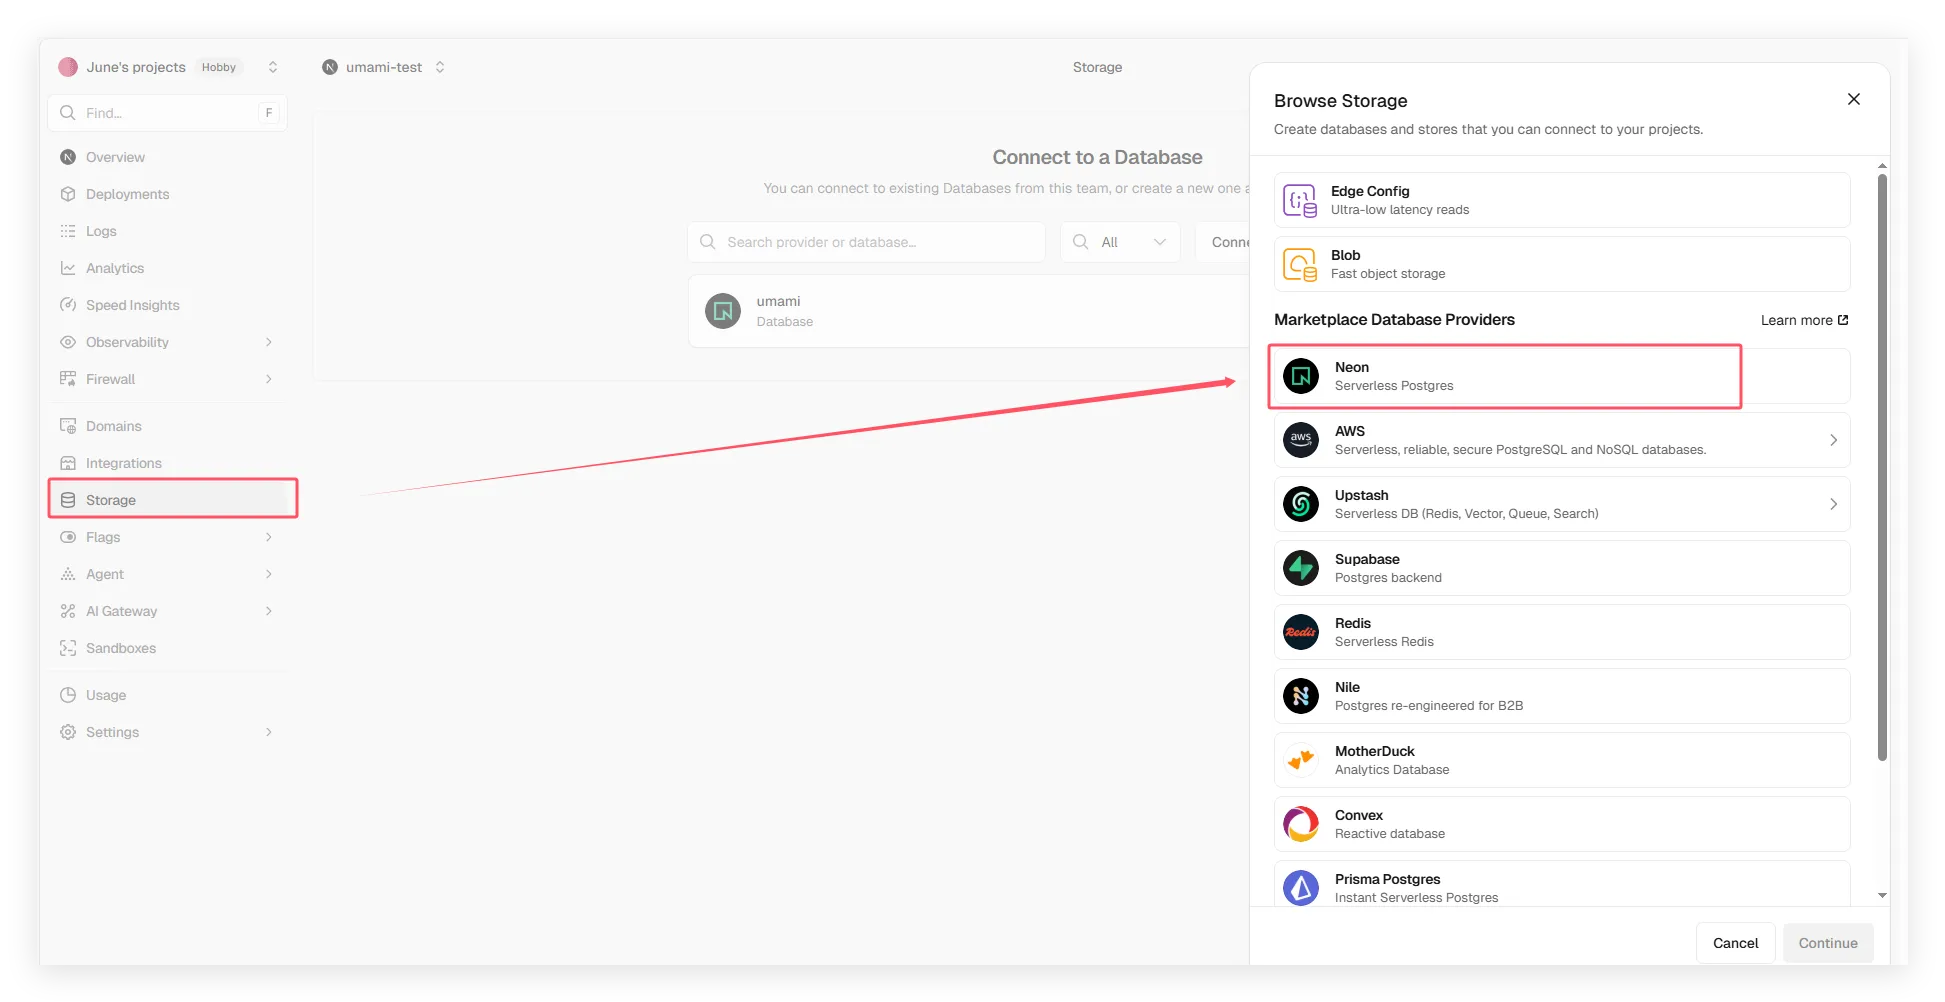Click the Browse Storage panel scrollbar

[x=1882, y=468]
